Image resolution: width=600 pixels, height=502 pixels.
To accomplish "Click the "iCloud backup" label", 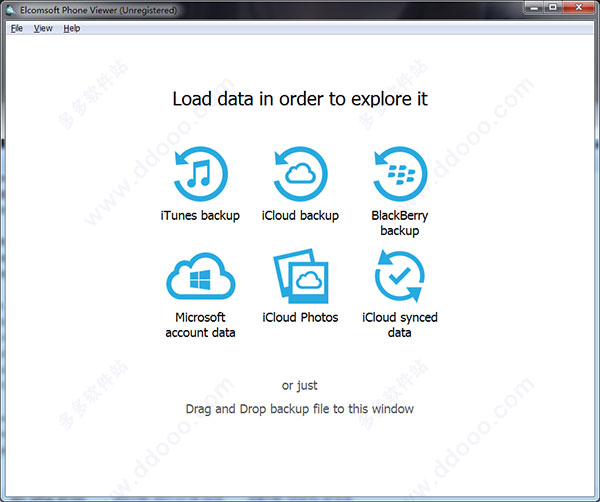I will [x=300, y=215].
